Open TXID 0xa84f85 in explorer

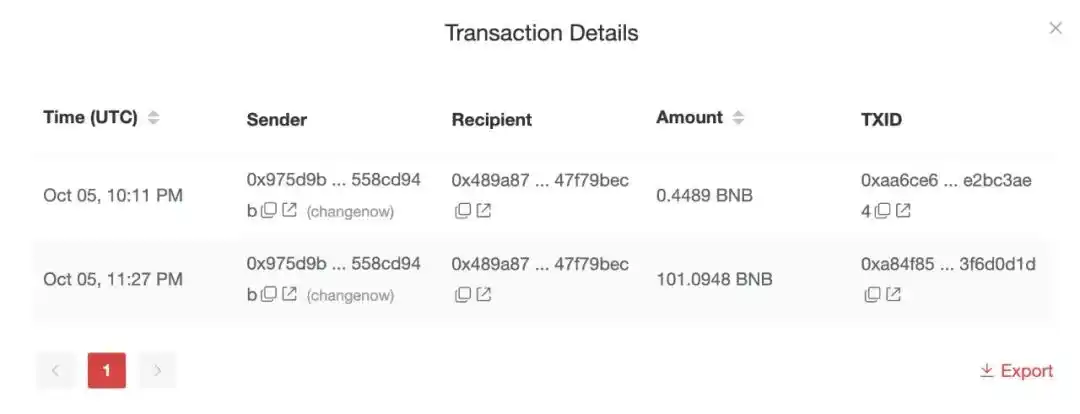tap(893, 294)
